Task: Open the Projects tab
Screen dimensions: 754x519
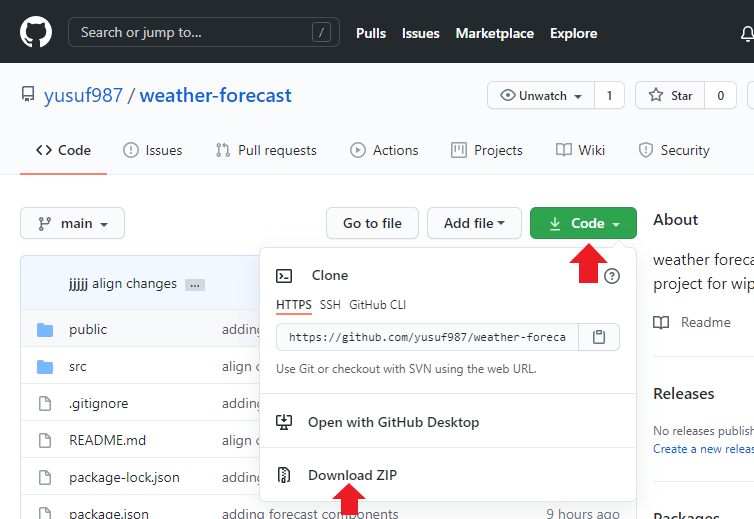Action: pos(487,151)
